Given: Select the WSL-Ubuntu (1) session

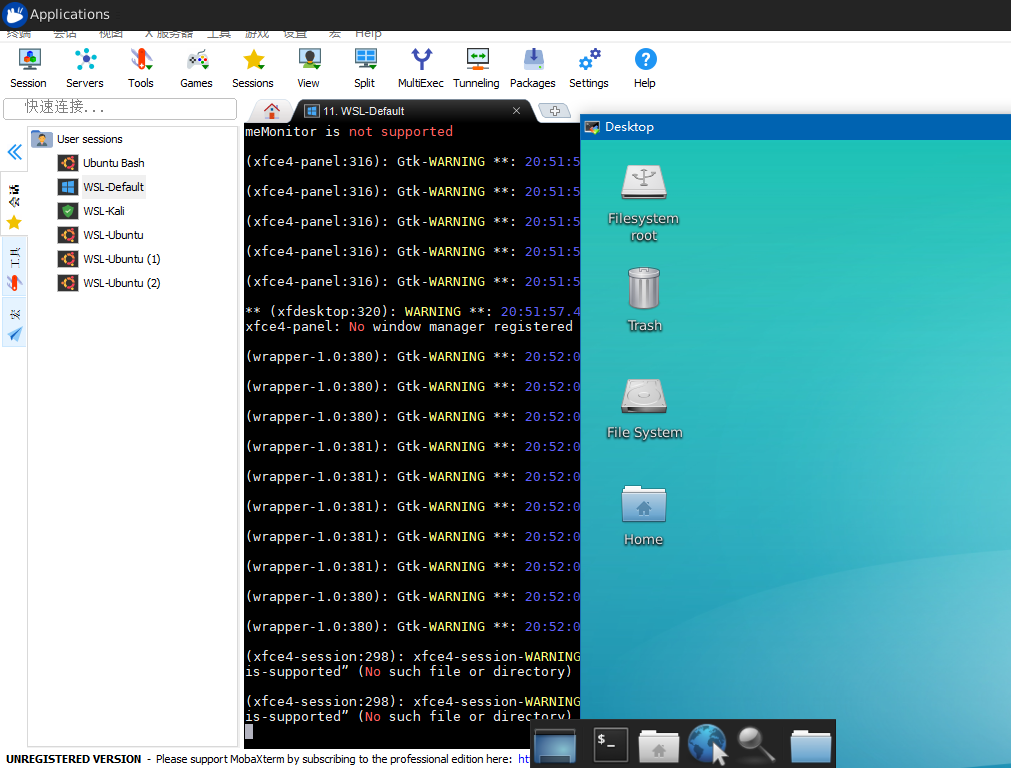Looking at the screenshot, I should (110, 259).
